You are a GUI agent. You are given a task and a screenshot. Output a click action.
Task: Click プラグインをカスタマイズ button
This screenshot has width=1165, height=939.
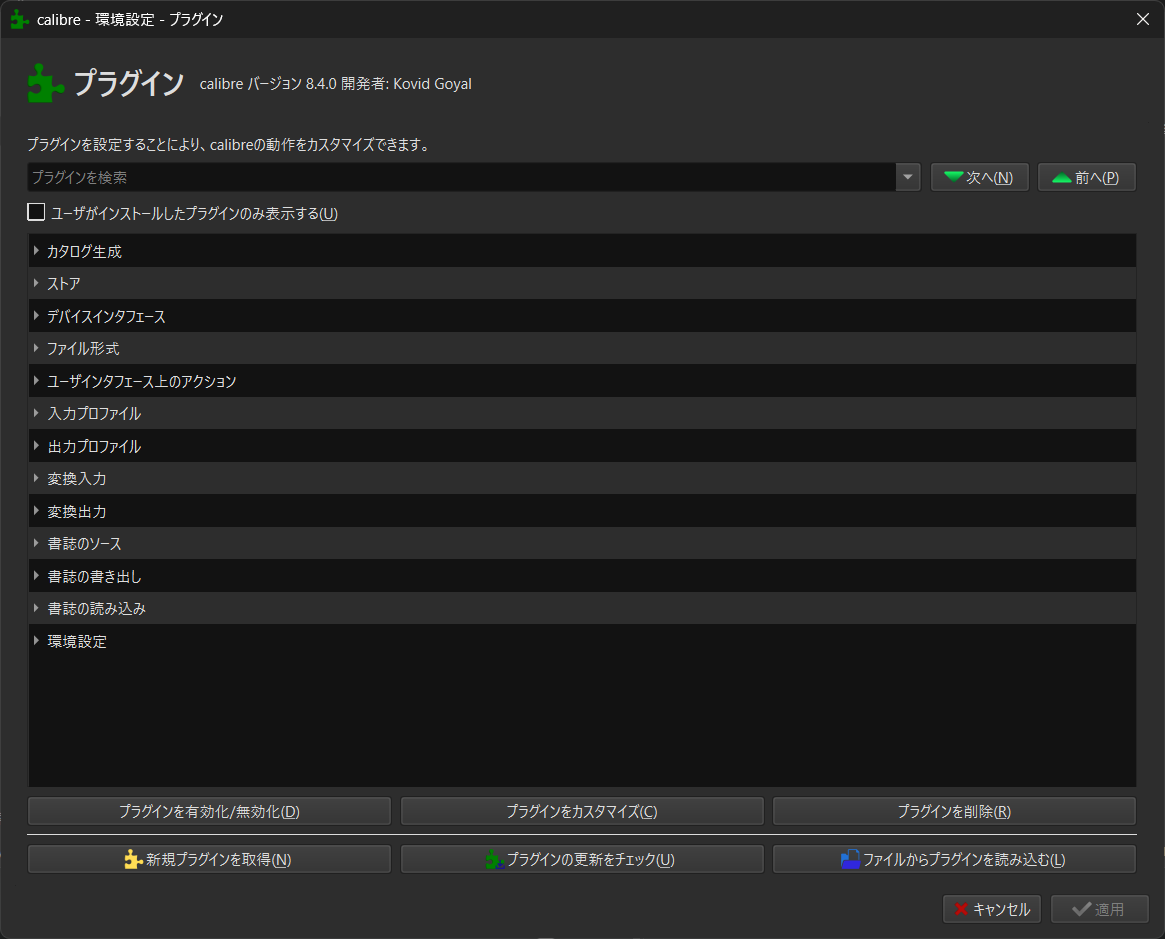pos(582,811)
